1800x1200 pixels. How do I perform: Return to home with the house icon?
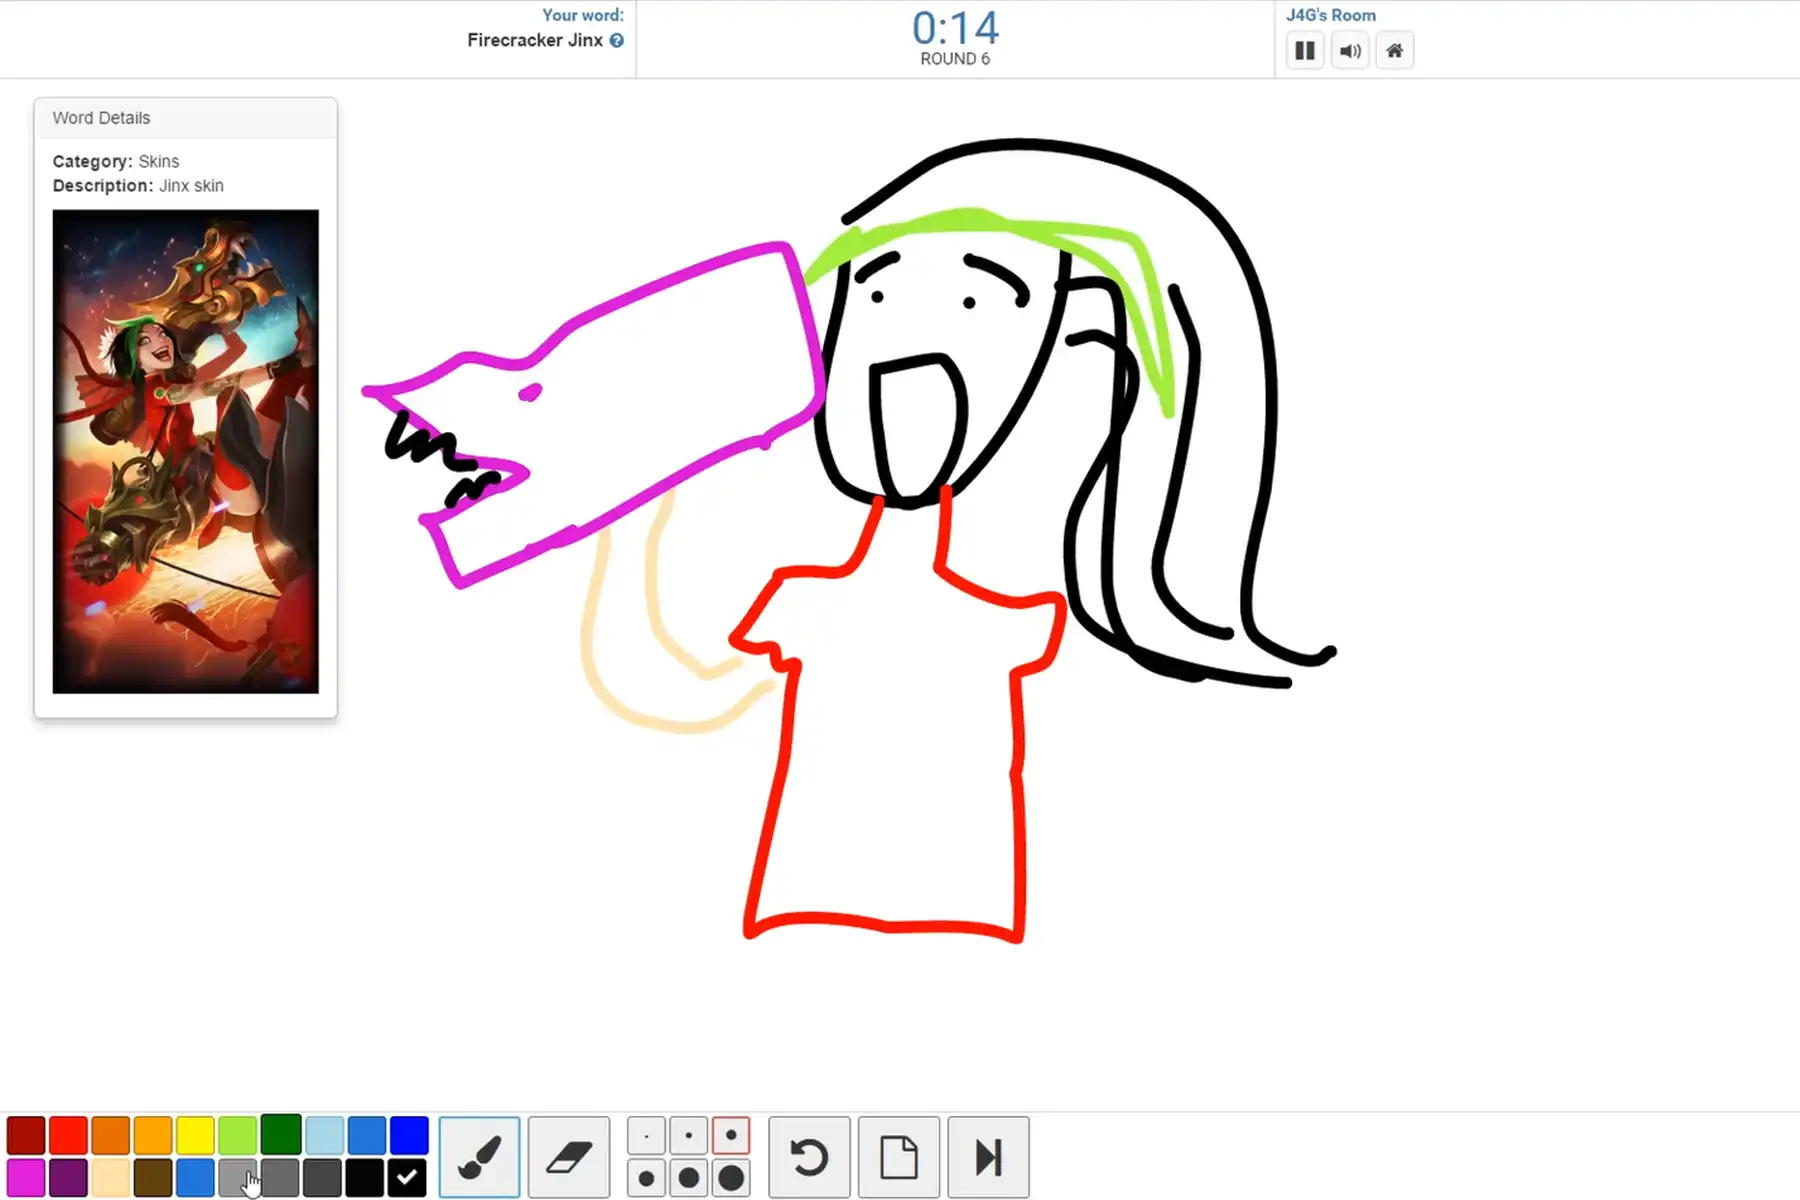[x=1395, y=50]
